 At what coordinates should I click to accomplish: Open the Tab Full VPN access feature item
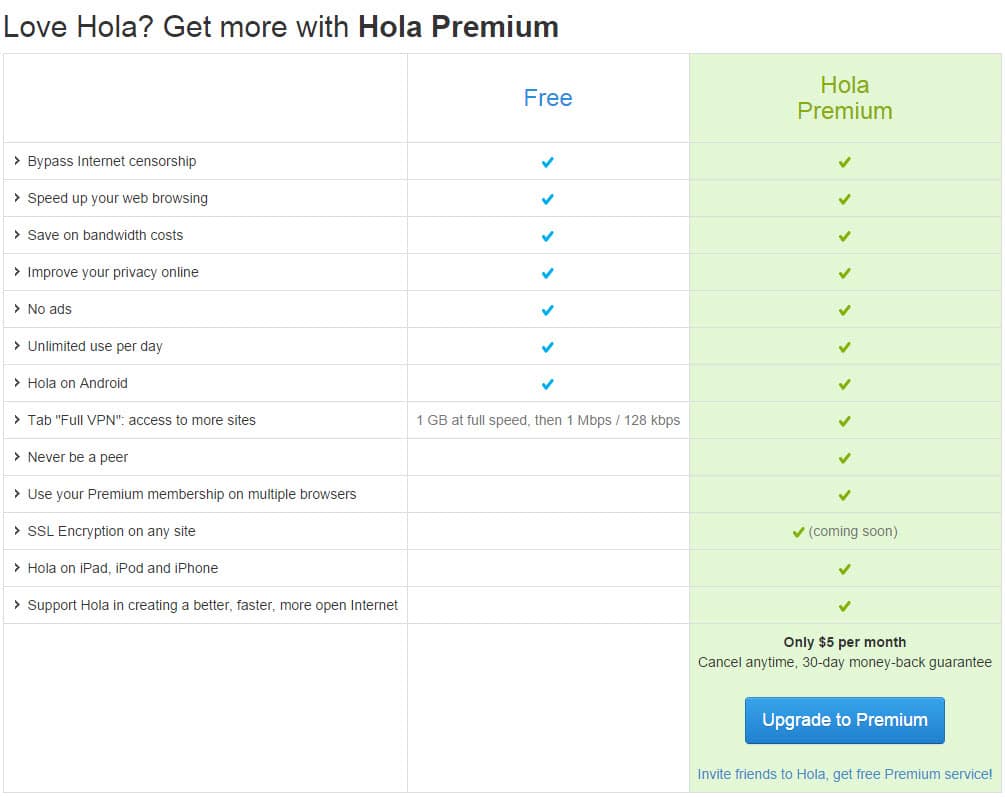[142, 420]
